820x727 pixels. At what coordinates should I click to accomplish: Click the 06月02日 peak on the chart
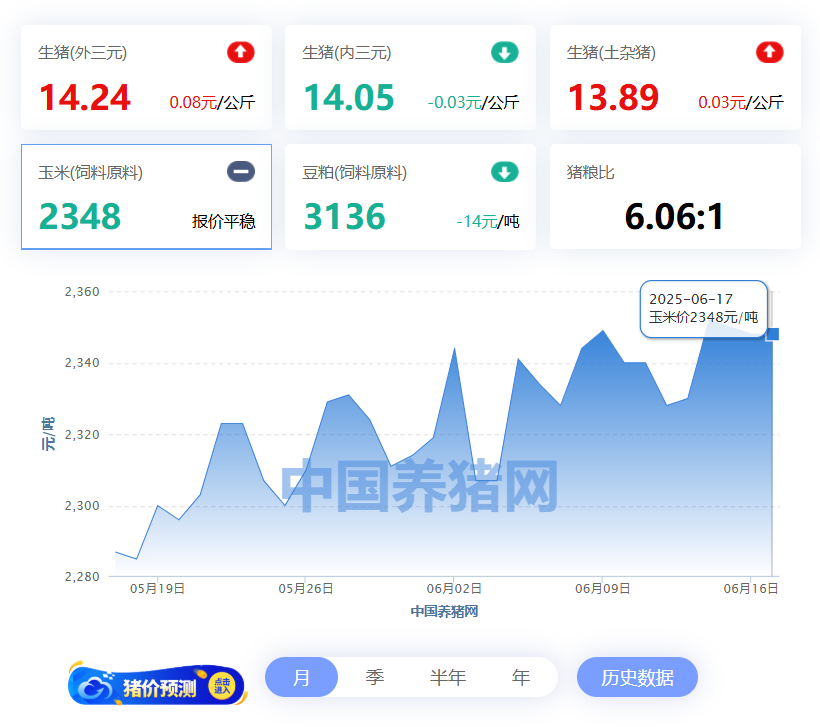455,349
